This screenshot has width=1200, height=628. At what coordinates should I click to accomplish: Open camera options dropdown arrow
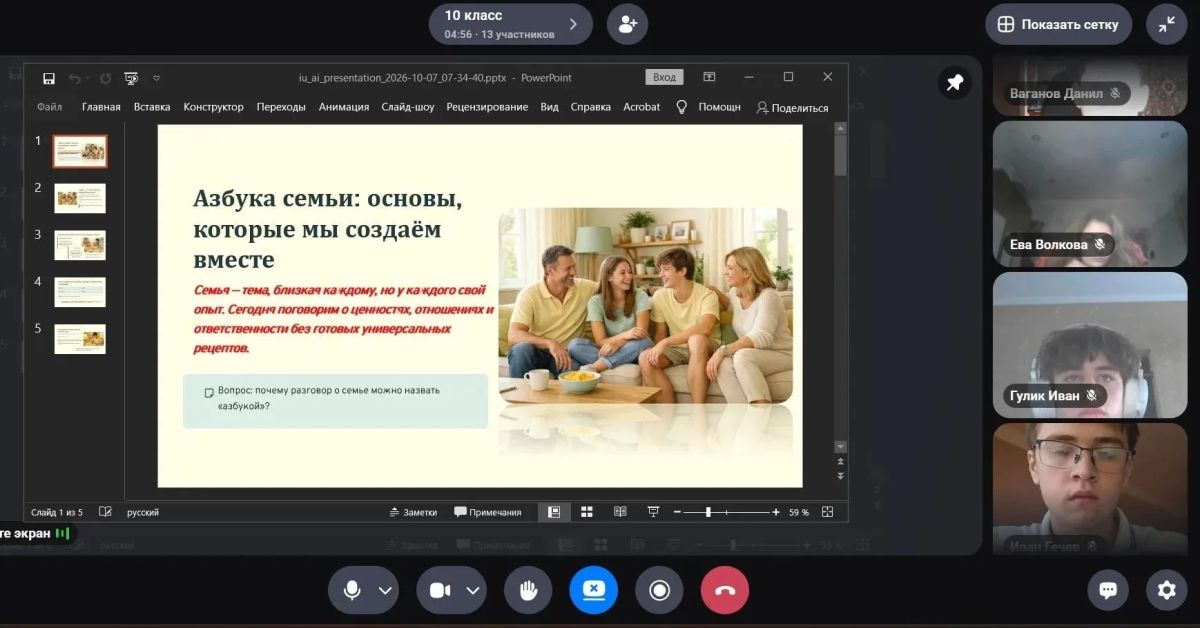(x=473, y=590)
